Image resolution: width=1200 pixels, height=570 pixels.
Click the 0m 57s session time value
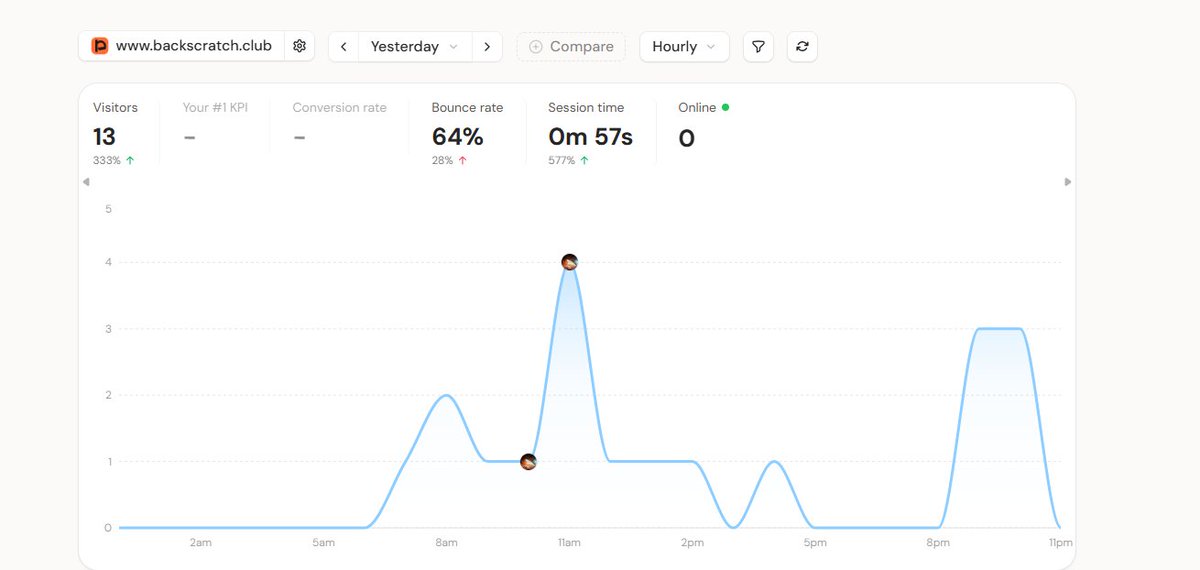590,137
